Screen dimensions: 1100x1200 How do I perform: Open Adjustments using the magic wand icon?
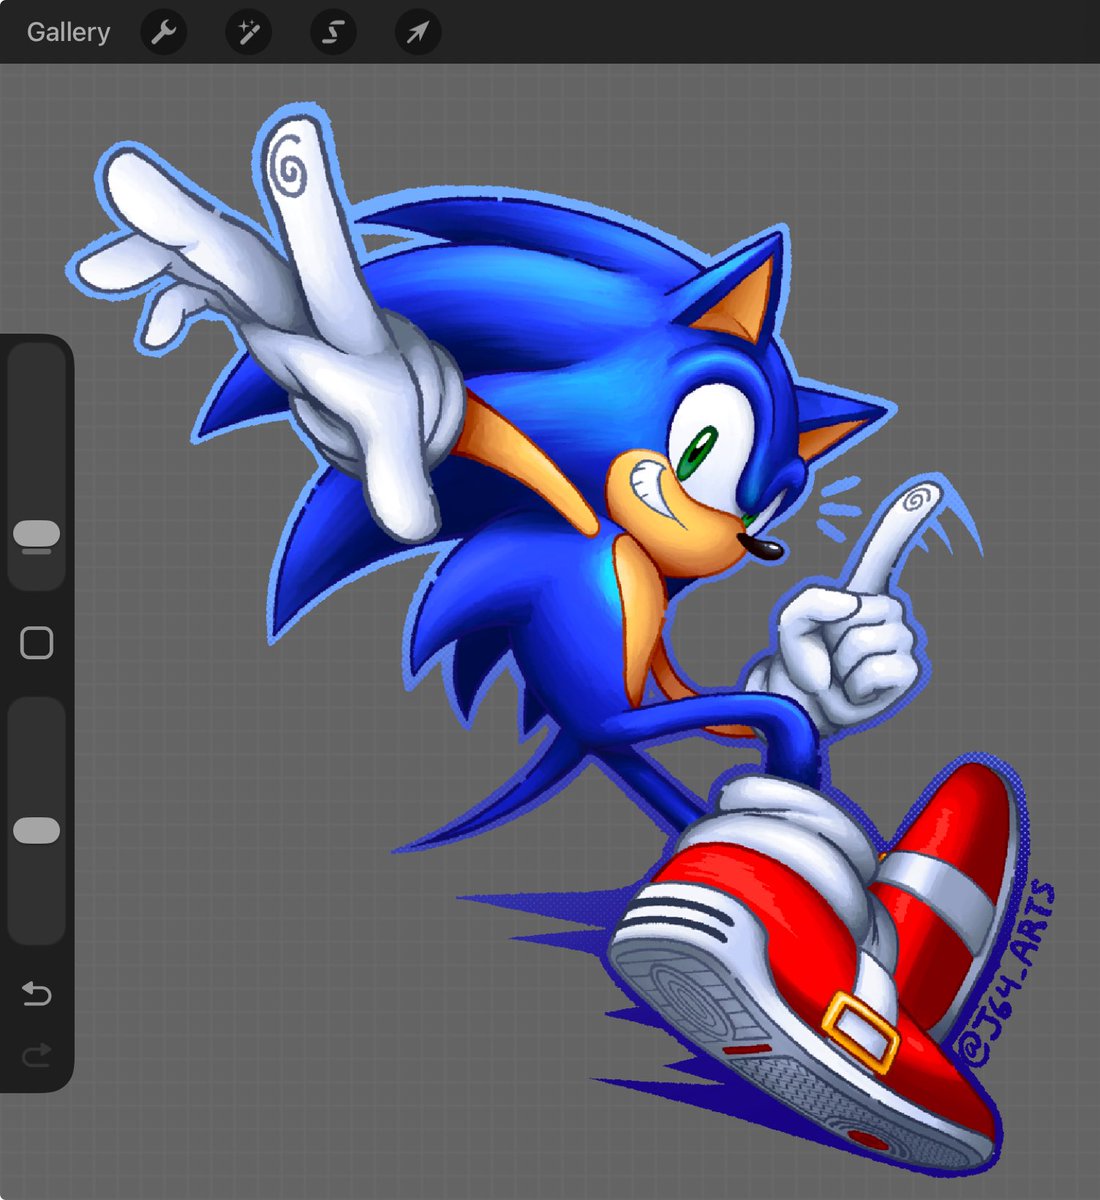(x=247, y=31)
